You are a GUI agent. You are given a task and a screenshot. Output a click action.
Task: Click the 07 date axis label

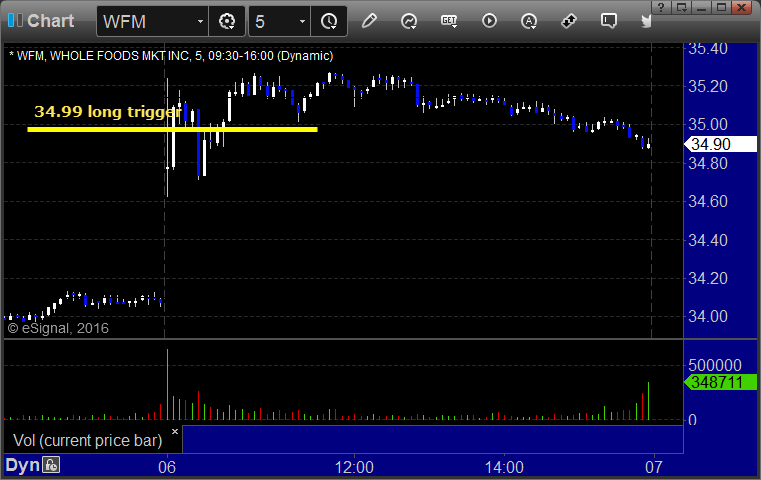[x=654, y=467]
